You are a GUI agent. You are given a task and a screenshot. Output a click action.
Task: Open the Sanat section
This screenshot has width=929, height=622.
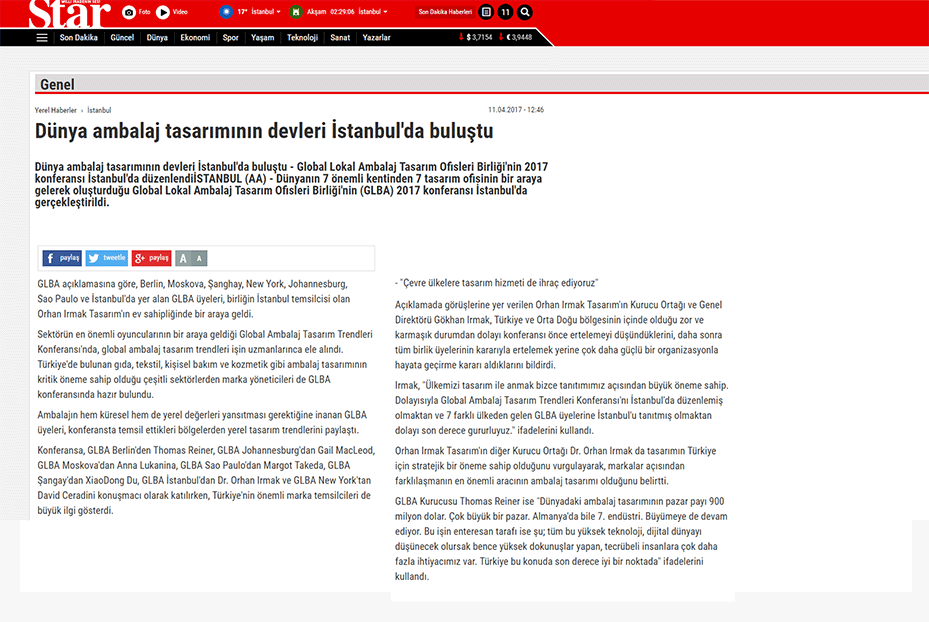(x=340, y=37)
